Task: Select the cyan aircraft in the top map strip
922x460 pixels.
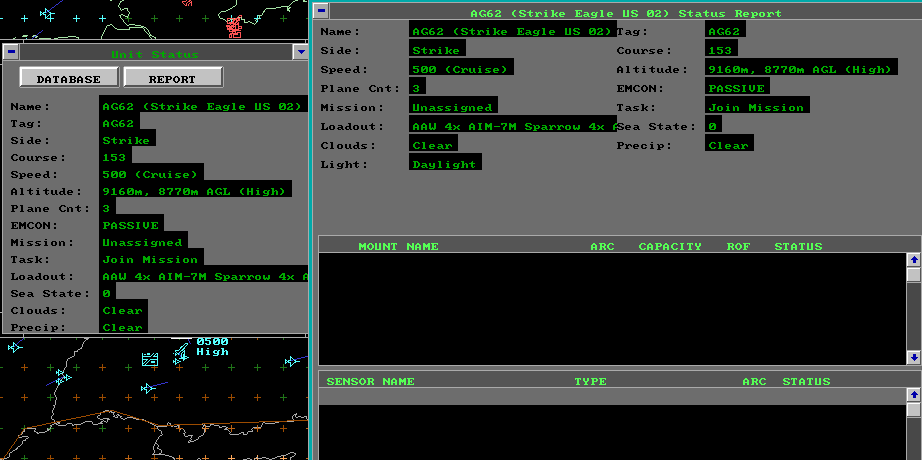Action: [x=47, y=13]
